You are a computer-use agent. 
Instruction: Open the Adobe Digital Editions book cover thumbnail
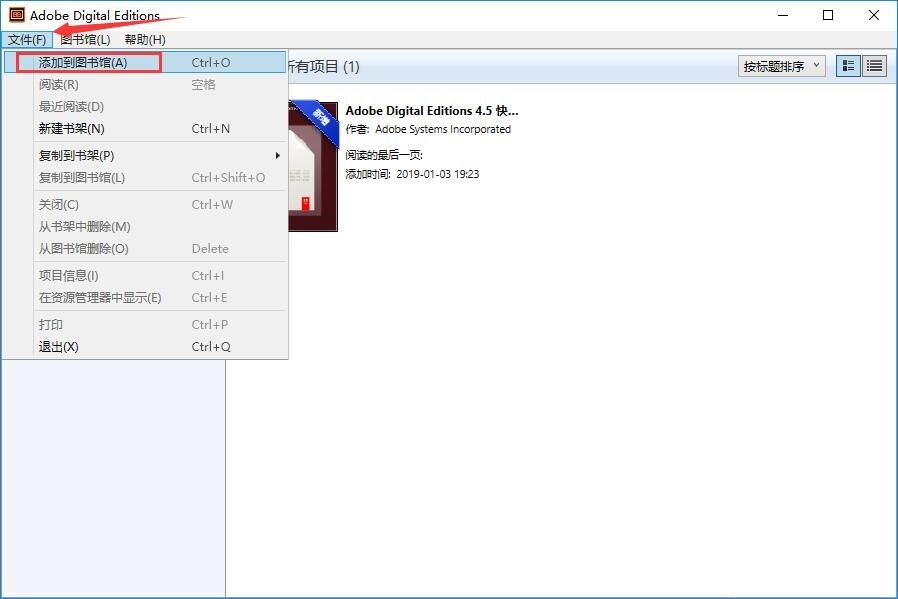(x=313, y=167)
